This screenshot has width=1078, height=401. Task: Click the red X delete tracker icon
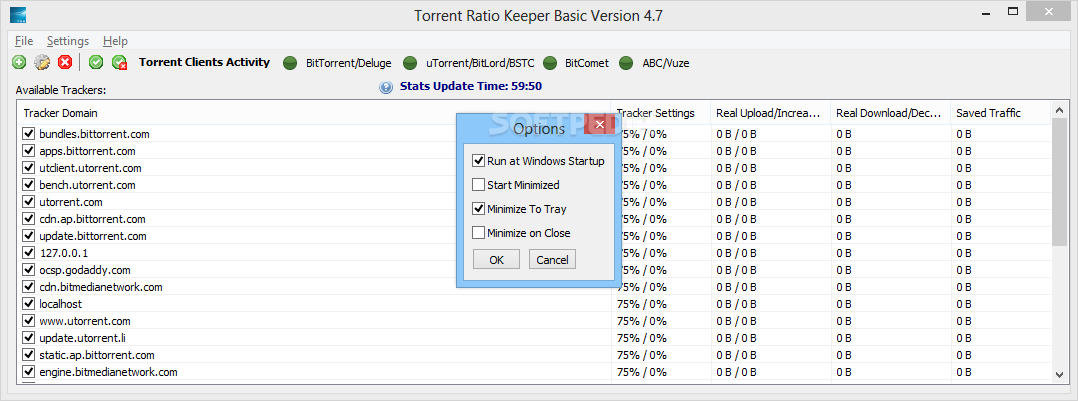[65, 63]
